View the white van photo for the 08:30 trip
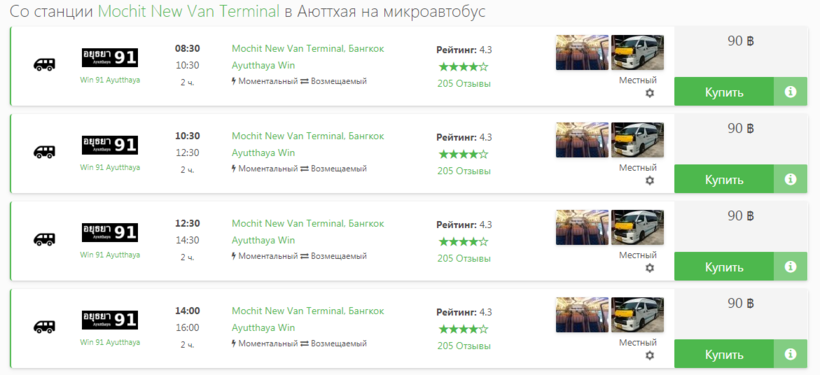Viewport: 820px width, 375px height. (637, 52)
